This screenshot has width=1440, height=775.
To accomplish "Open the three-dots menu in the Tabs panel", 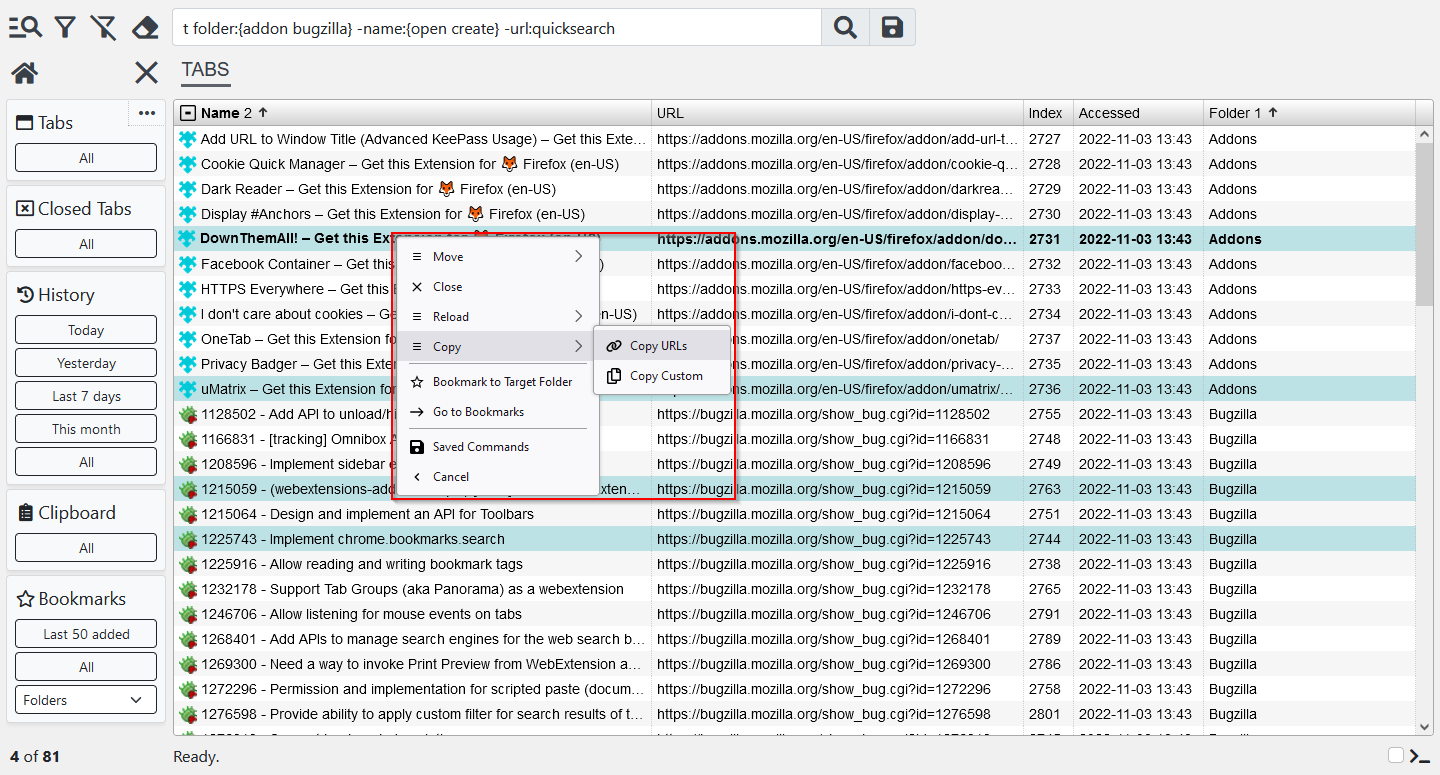I will tap(147, 113).
